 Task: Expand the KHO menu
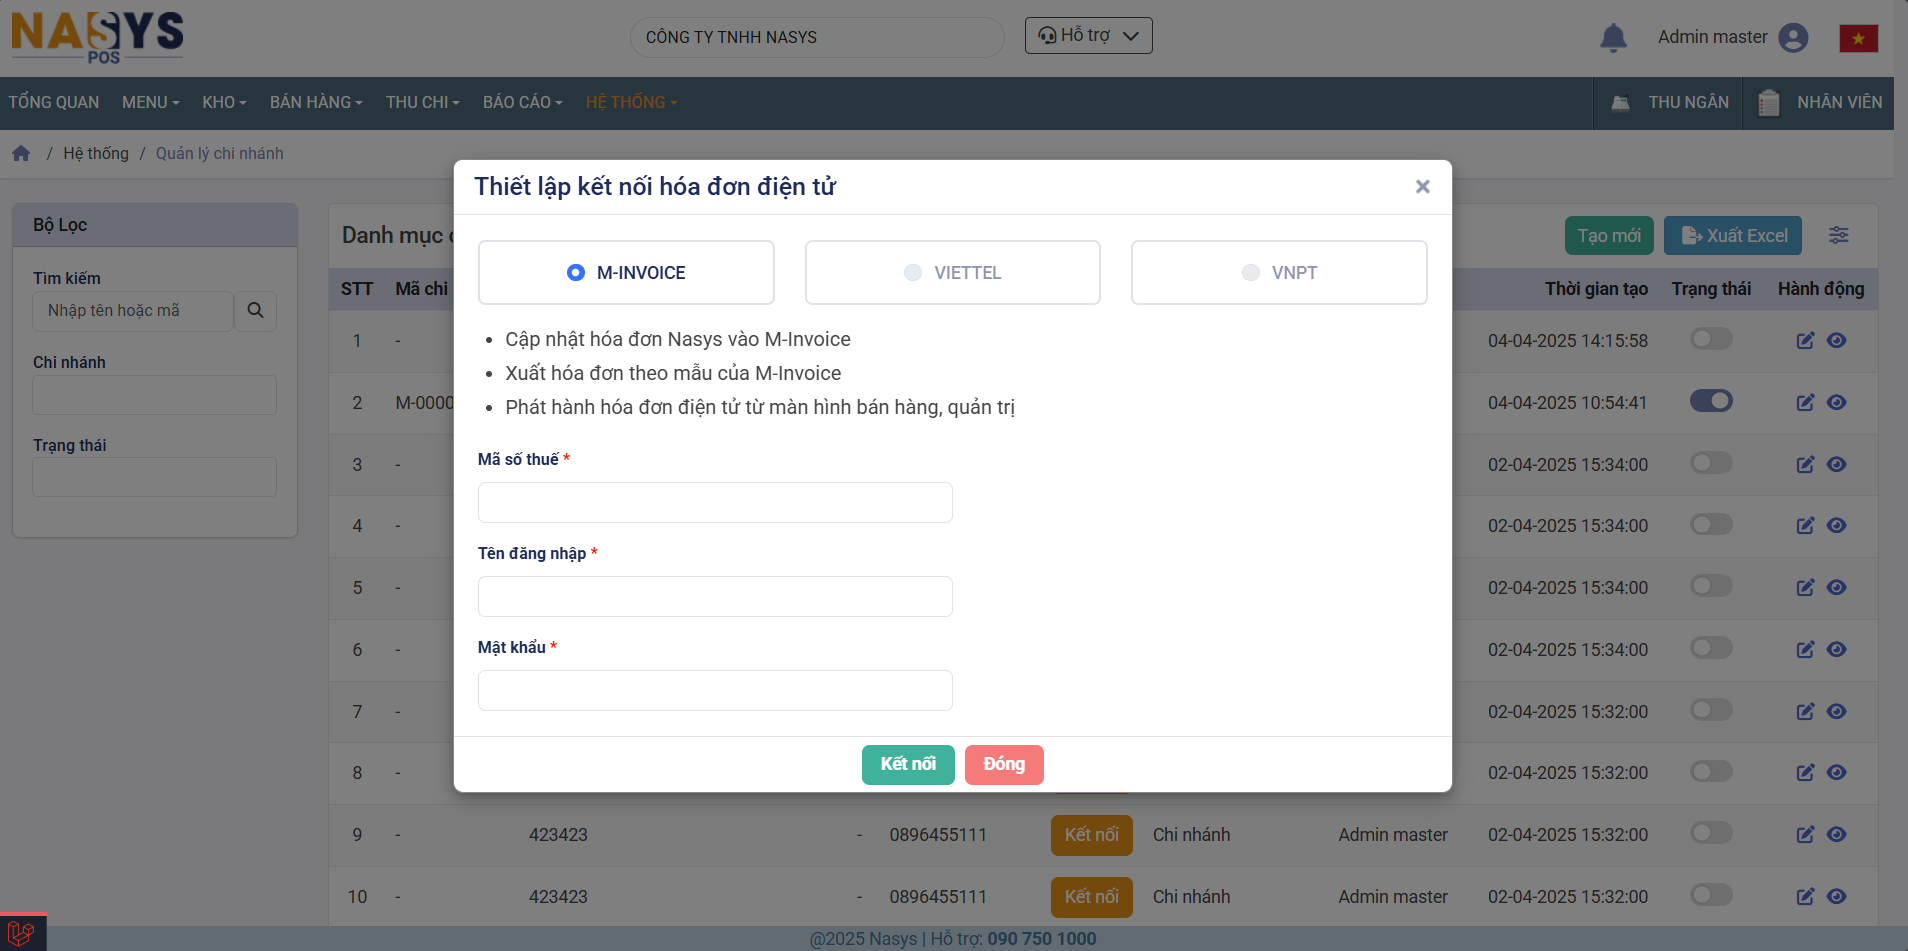point(224,102)
